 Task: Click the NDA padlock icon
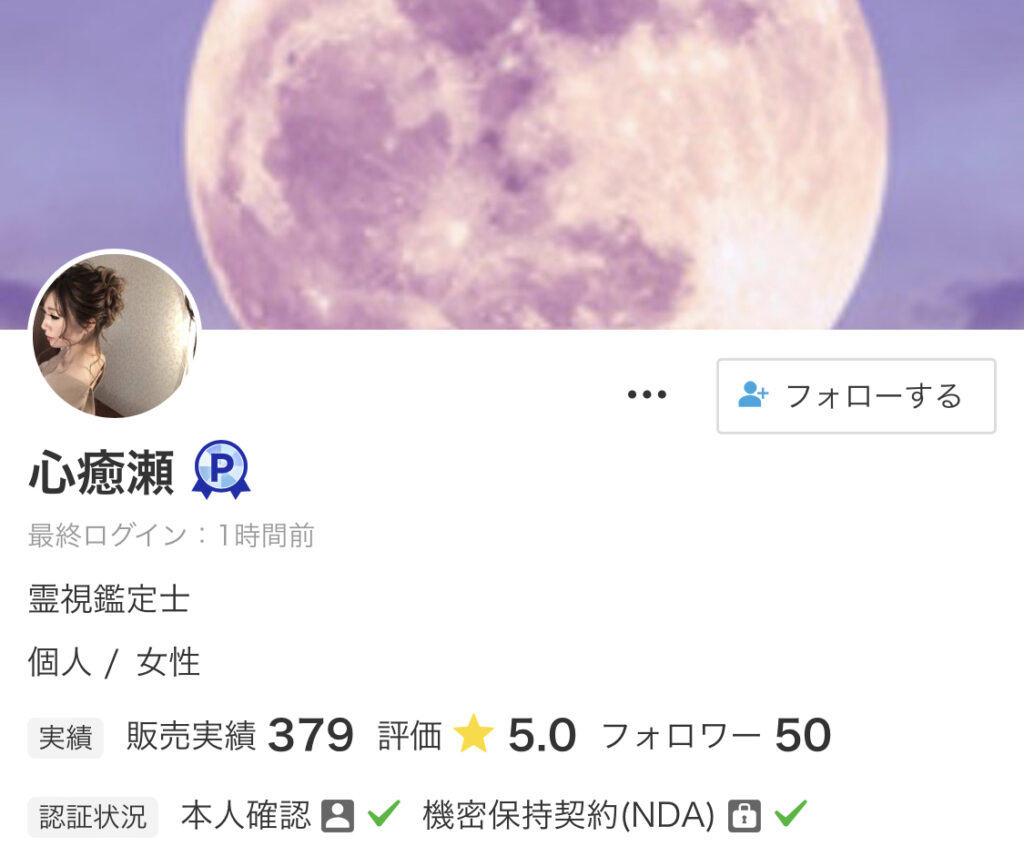[744, 815]
